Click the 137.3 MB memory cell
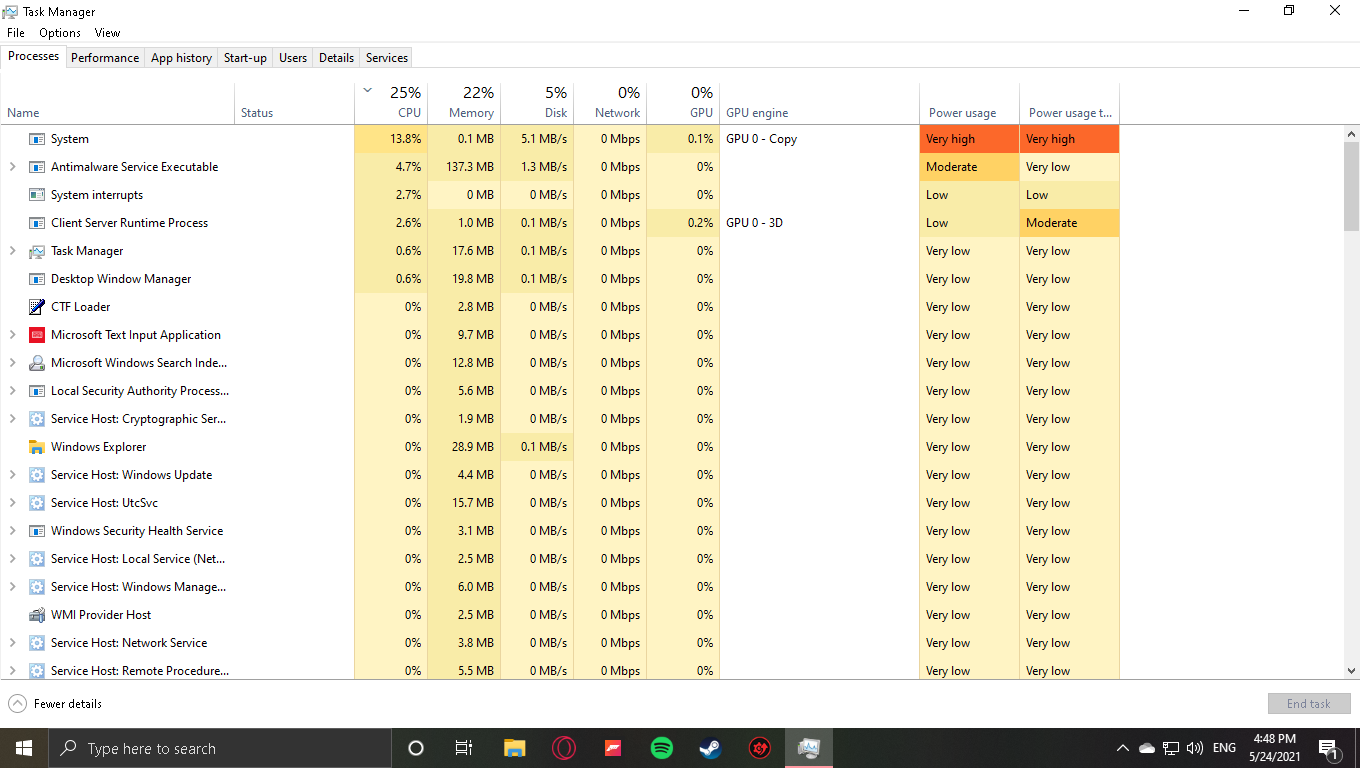The width and height of the screenshot is (1360, 768). pyautogui.click(x=464, y=167)
